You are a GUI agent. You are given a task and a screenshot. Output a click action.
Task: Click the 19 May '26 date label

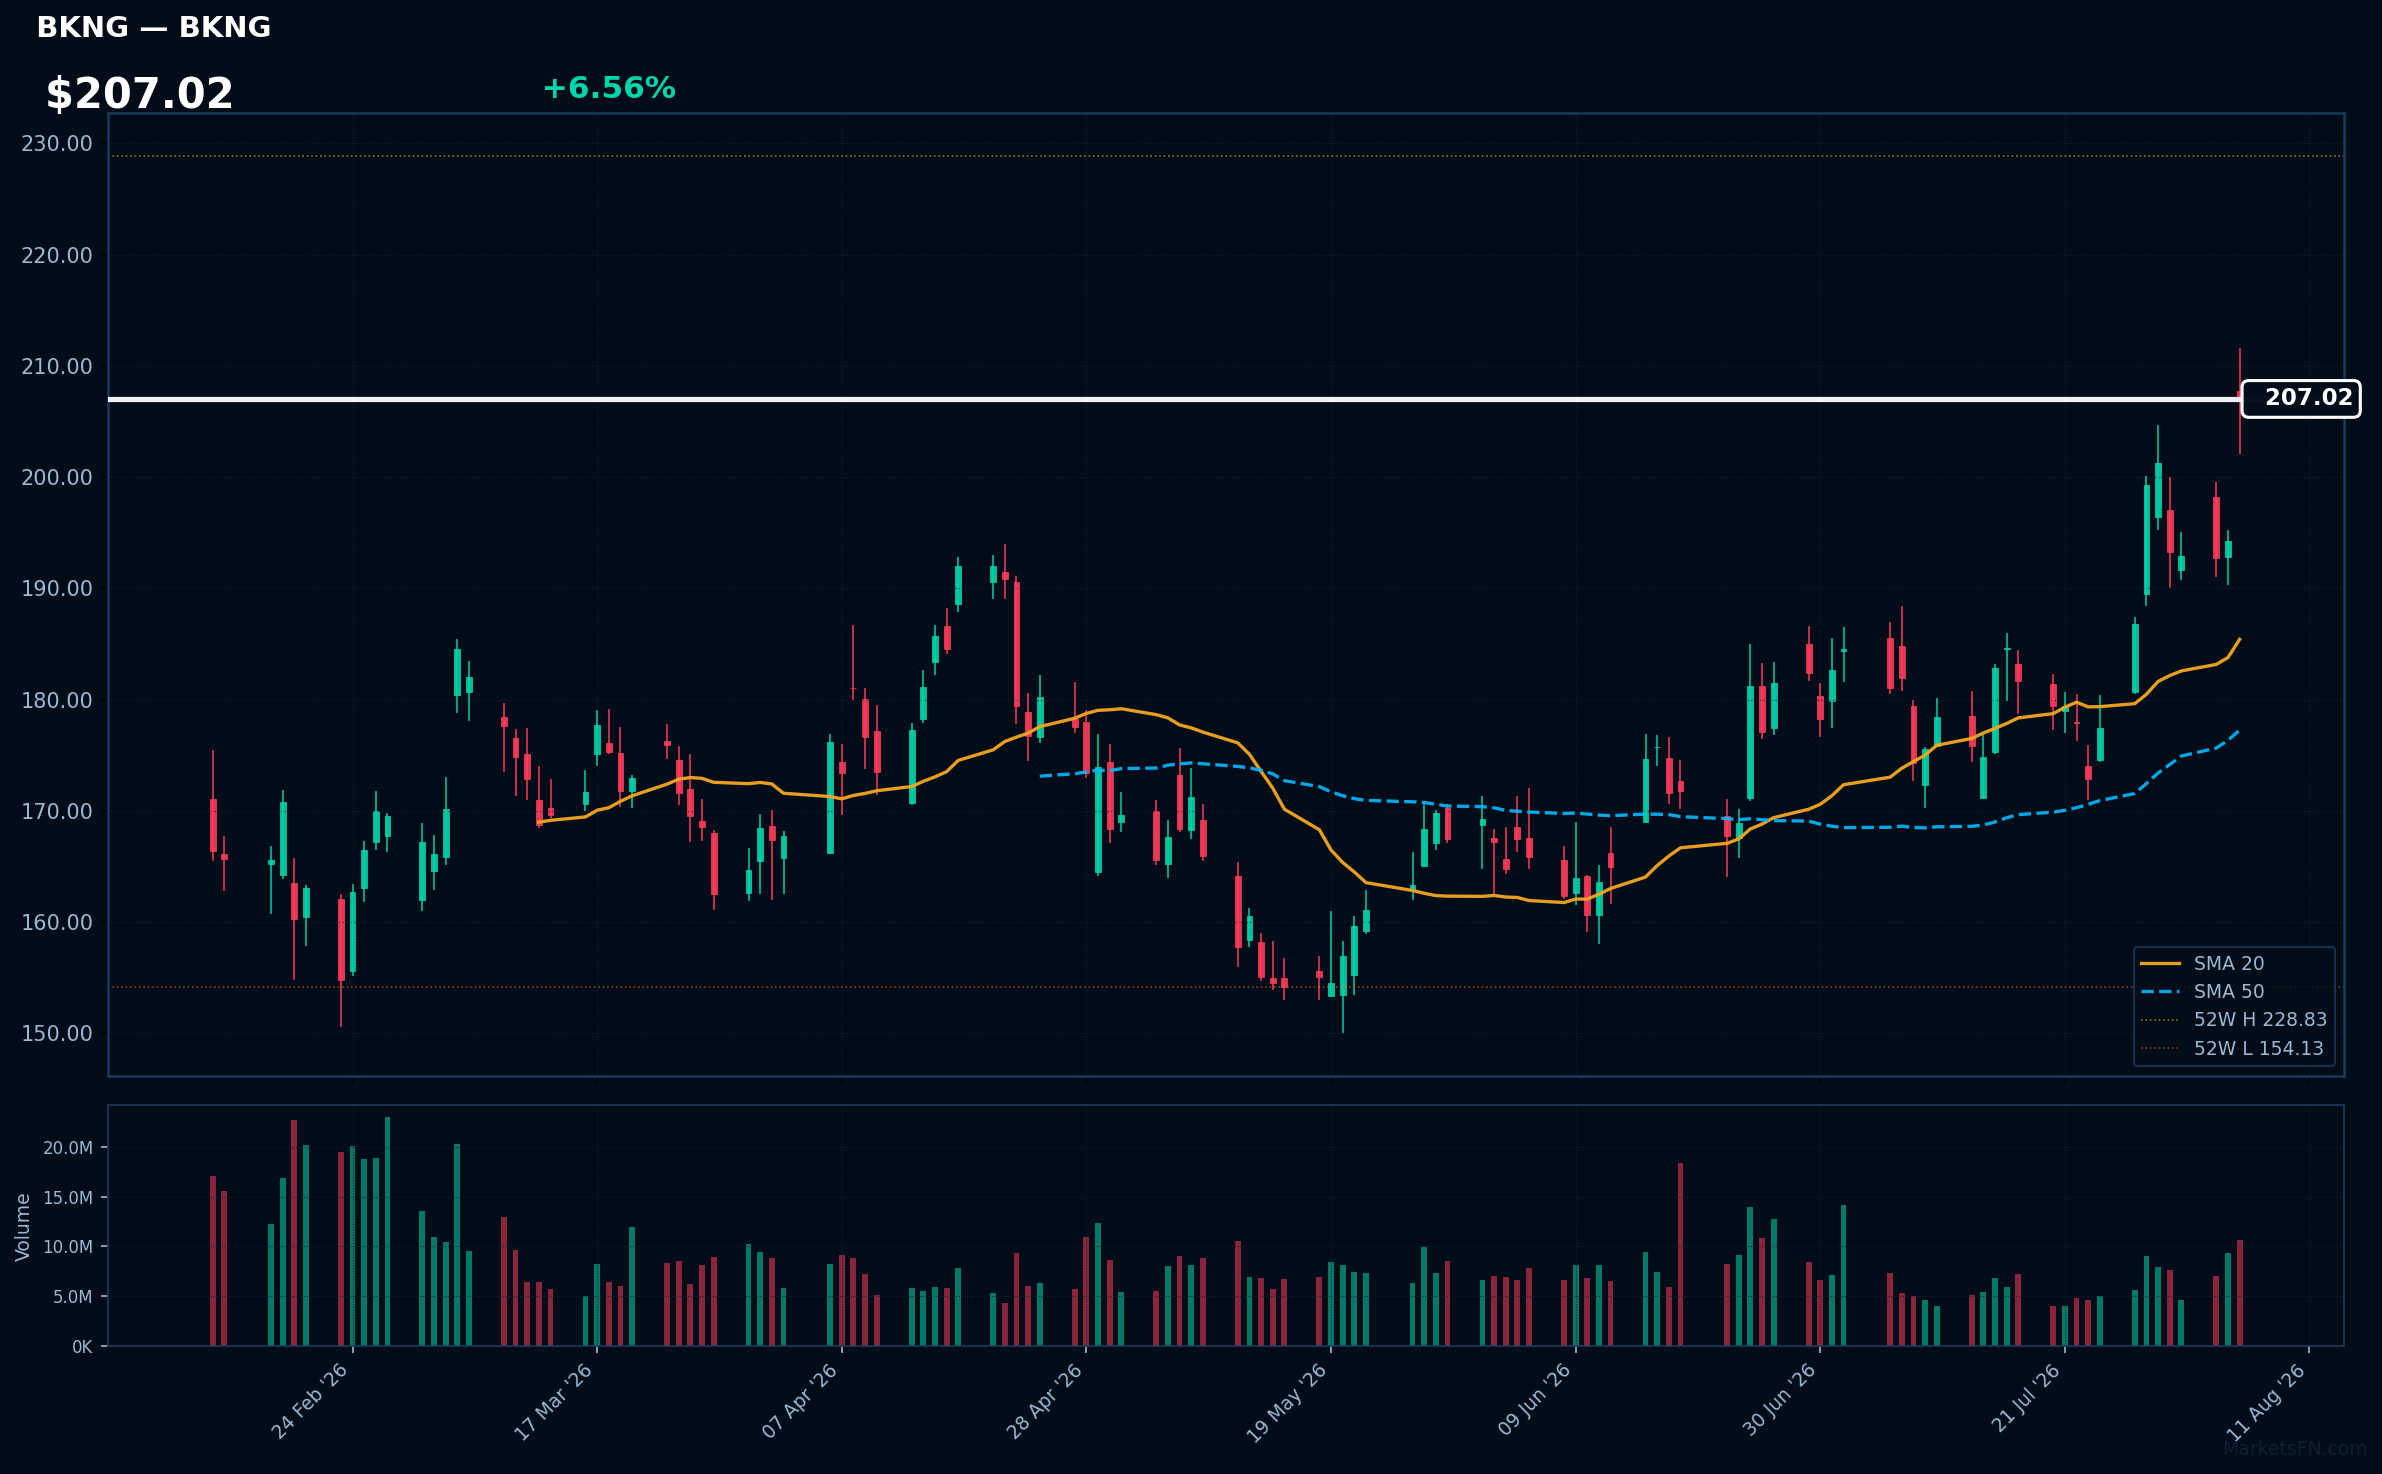coord(1287,1402)
